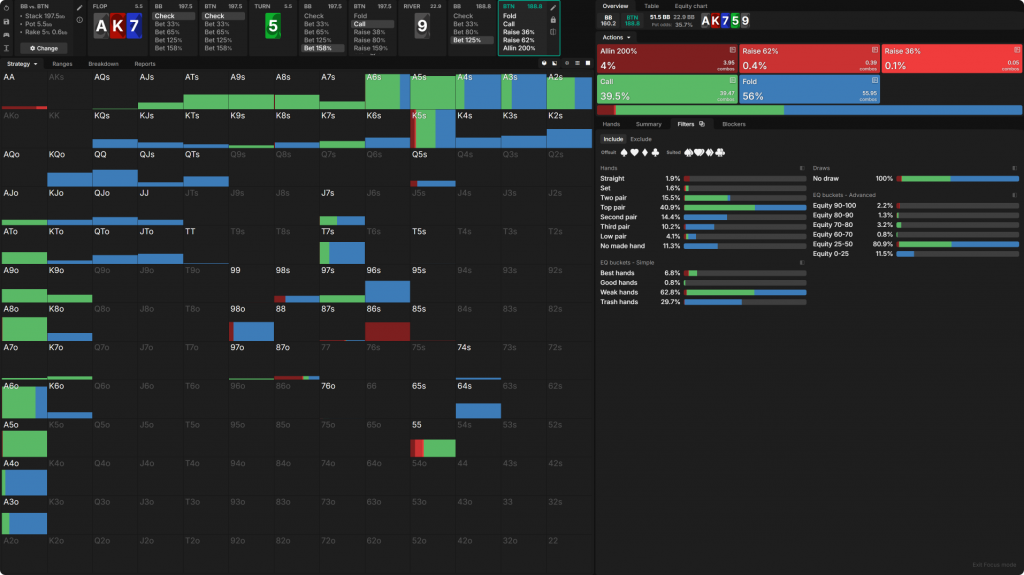The width and height of the screenshot is (1024, 575).
Task: Collapse the EQ buckets - Advanced section
Action: coord(1014,195)
